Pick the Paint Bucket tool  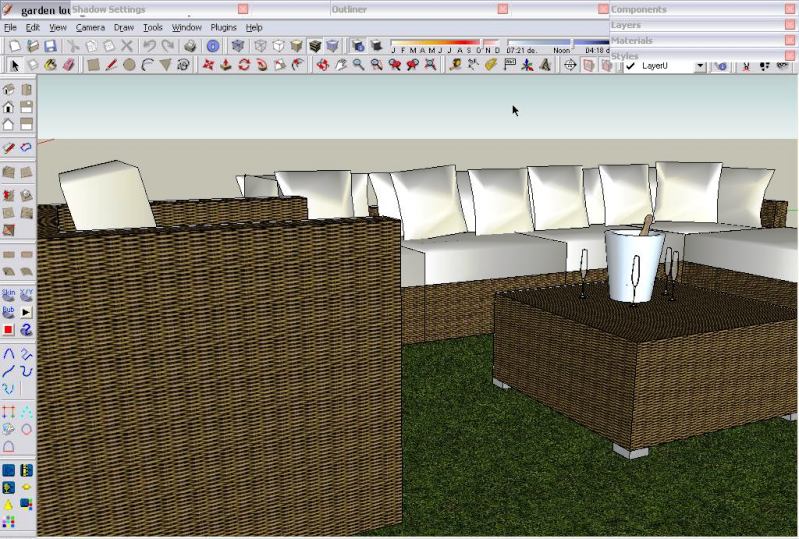click(50, 65)
